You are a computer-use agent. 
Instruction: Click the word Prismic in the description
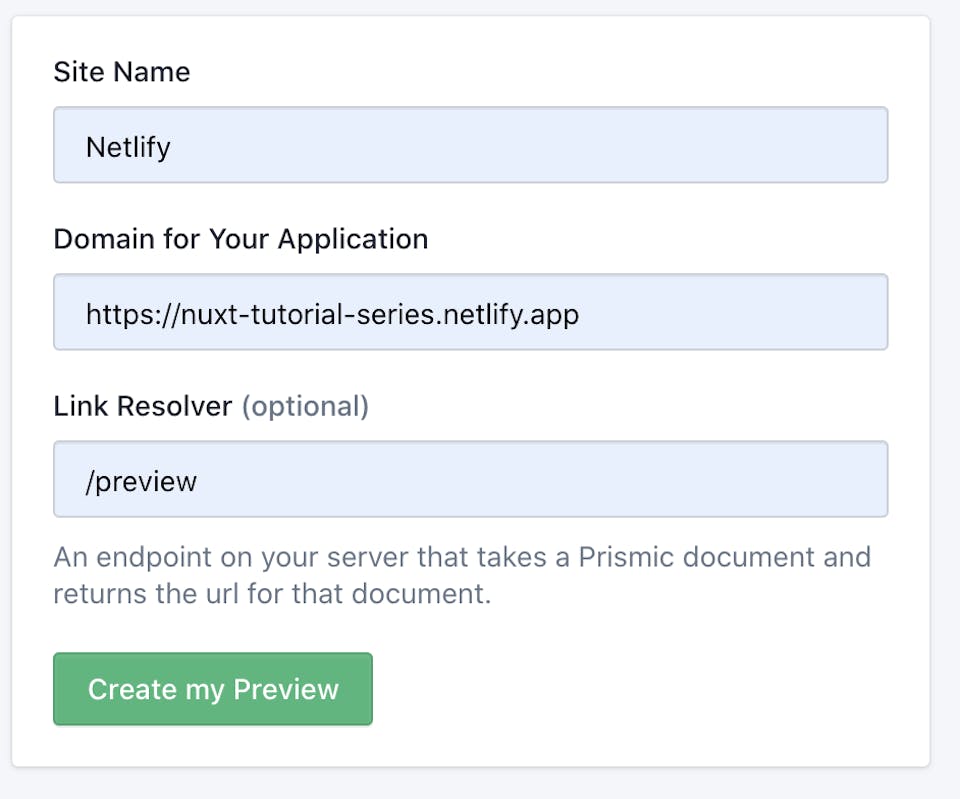point(626,557)
